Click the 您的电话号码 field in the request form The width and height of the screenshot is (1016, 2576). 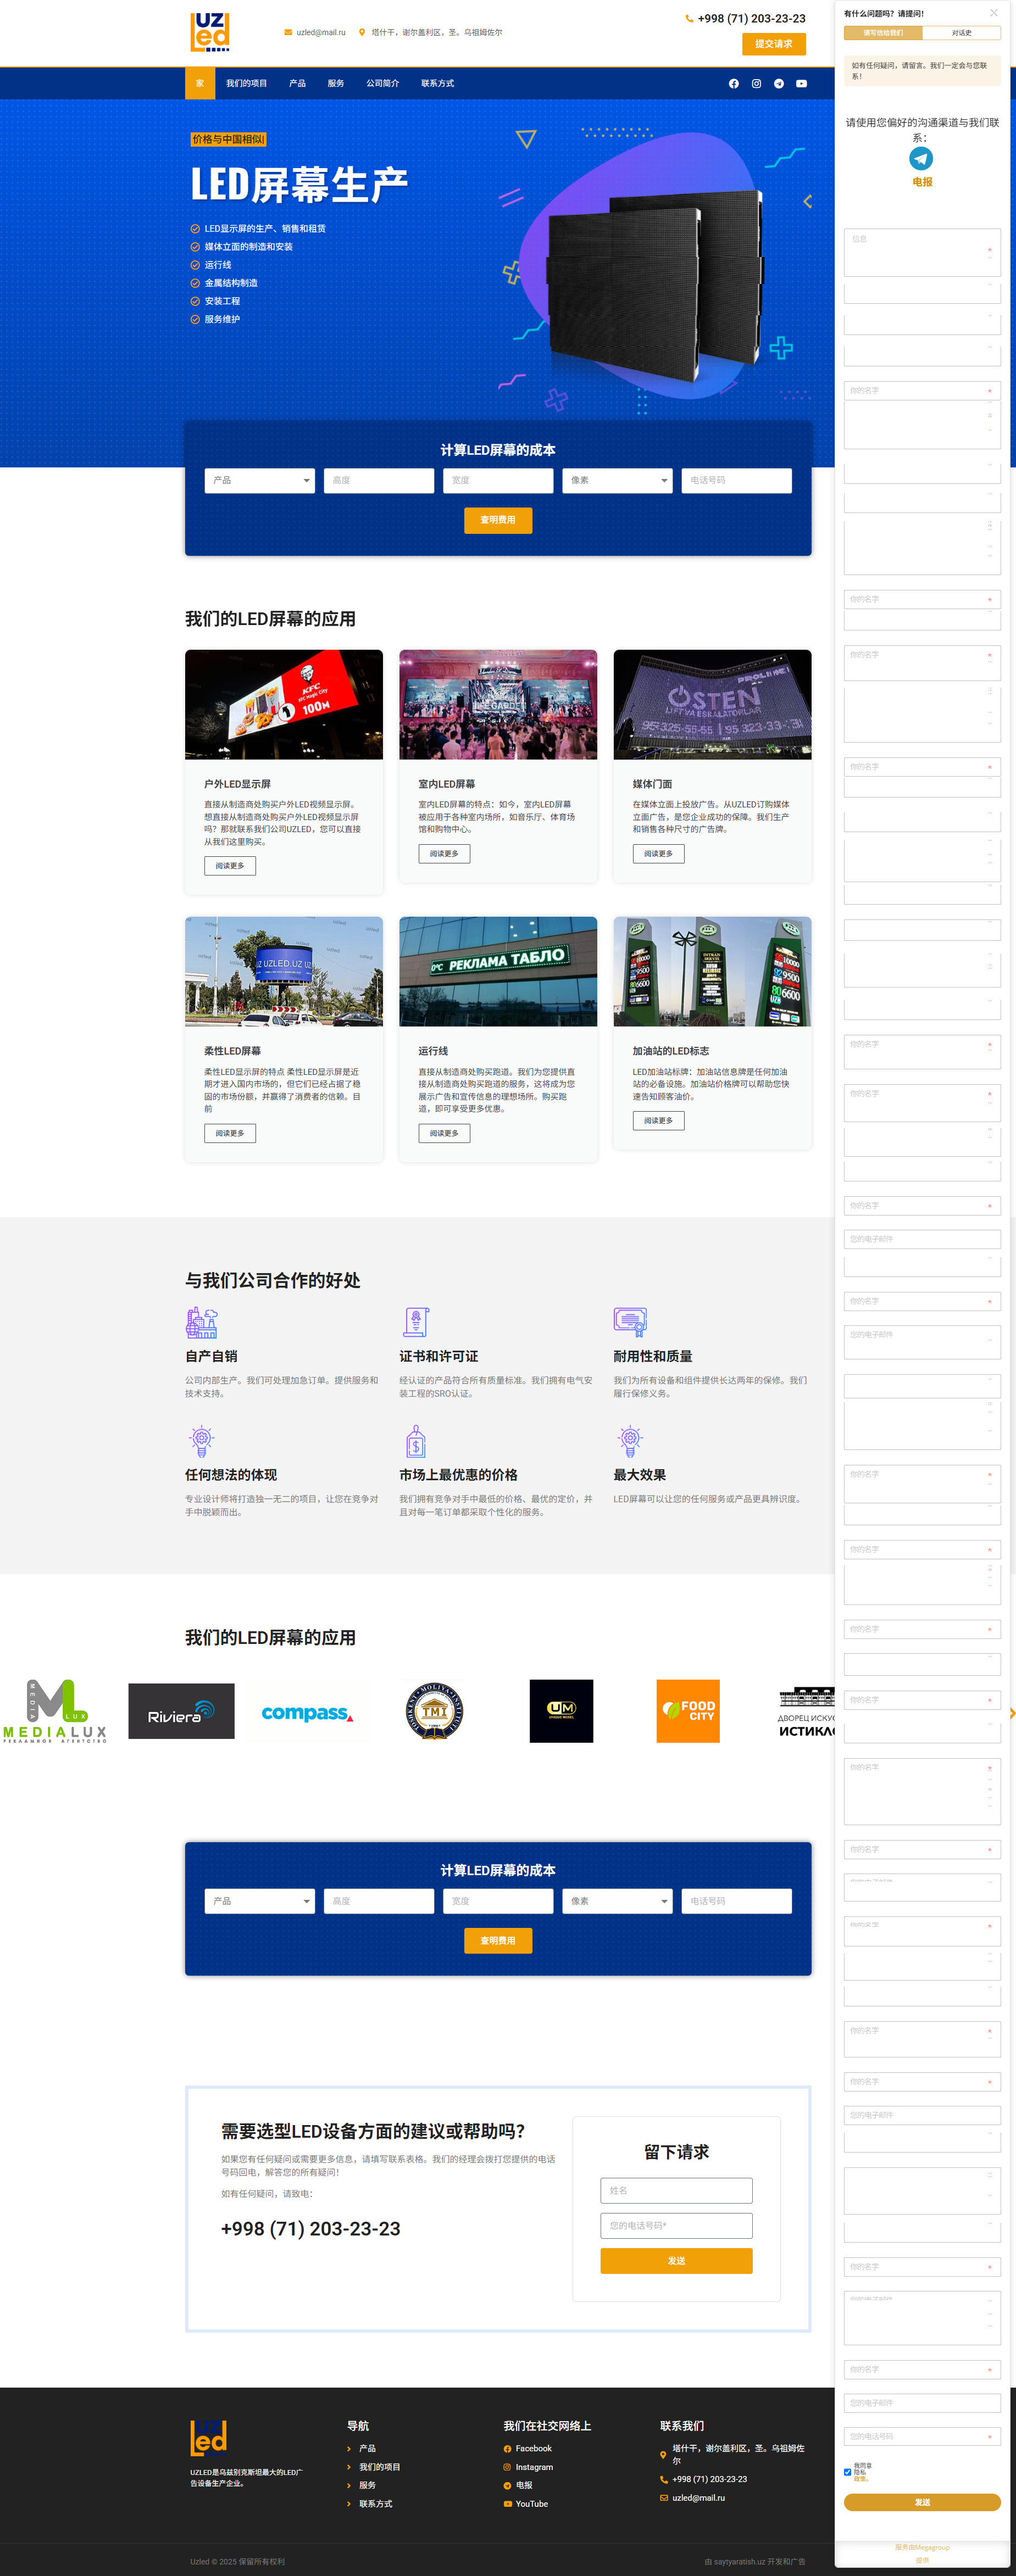click(676, 2225)
